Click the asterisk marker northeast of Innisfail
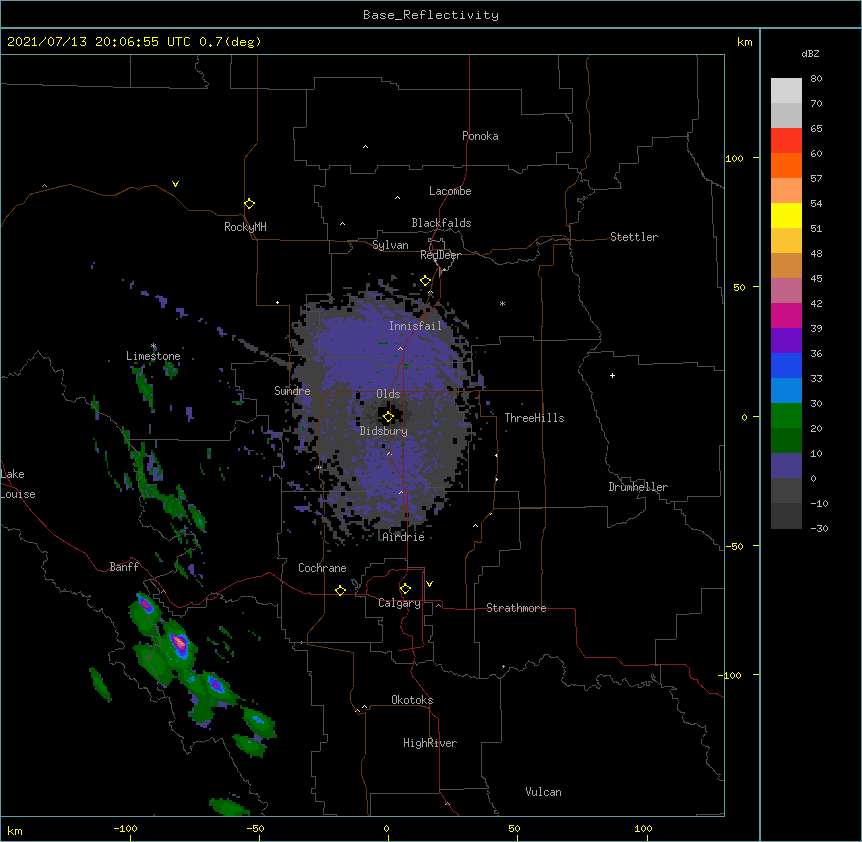862x842 pixels. coord(502,303)
